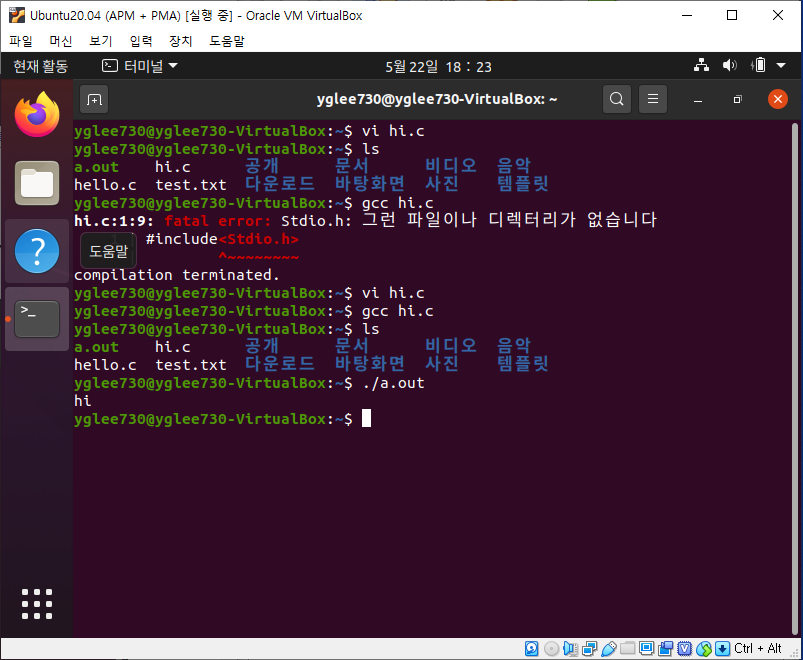The height and width of the screenshot is (660, 803).
Task: Click the 'hi' program output line
Action: pyautogui.click(x=82, y=401)
